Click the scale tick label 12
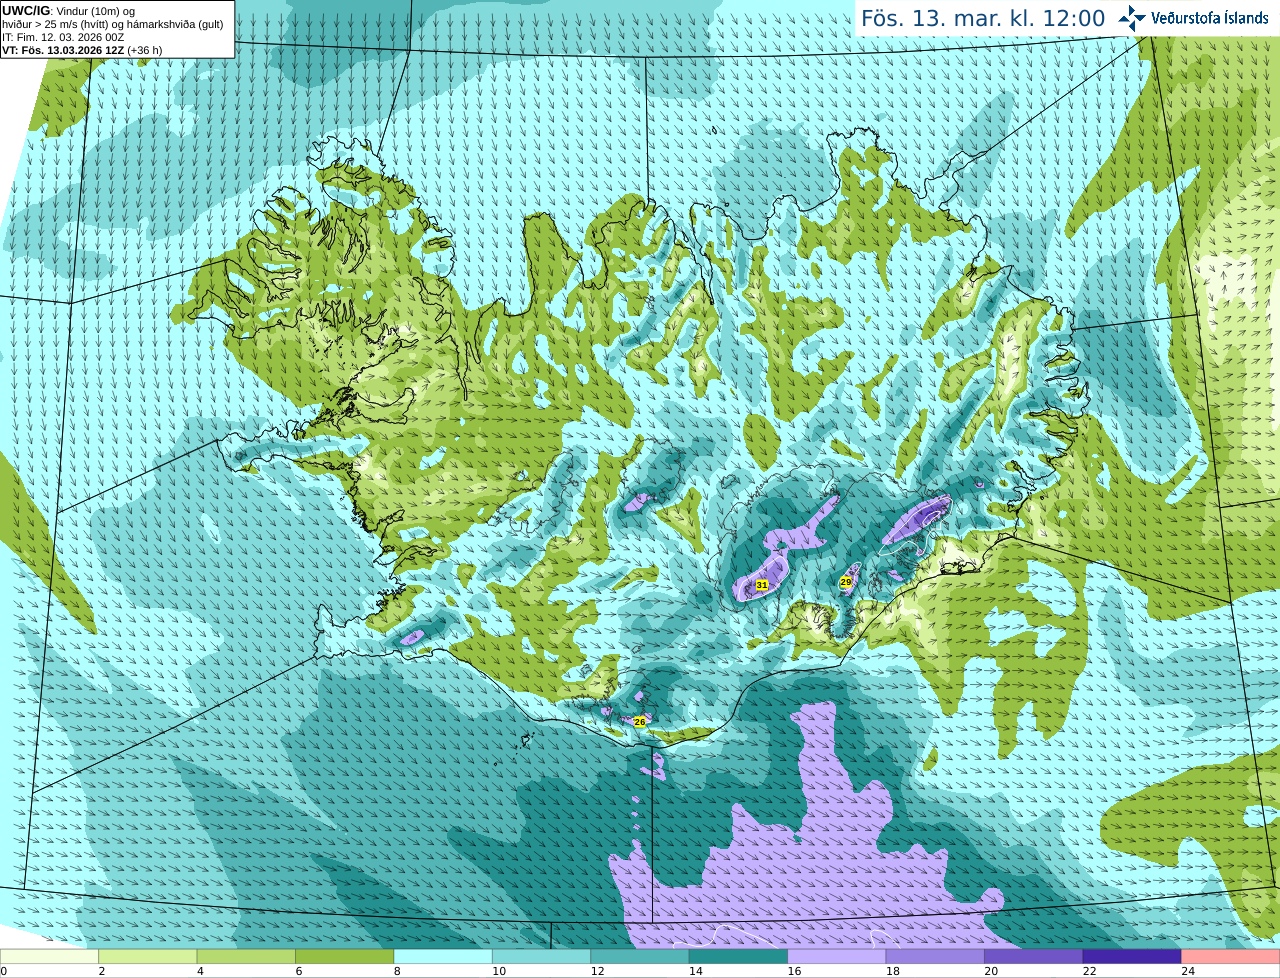This screenshot has height=978, width=1280. click(x=598, y=971)
